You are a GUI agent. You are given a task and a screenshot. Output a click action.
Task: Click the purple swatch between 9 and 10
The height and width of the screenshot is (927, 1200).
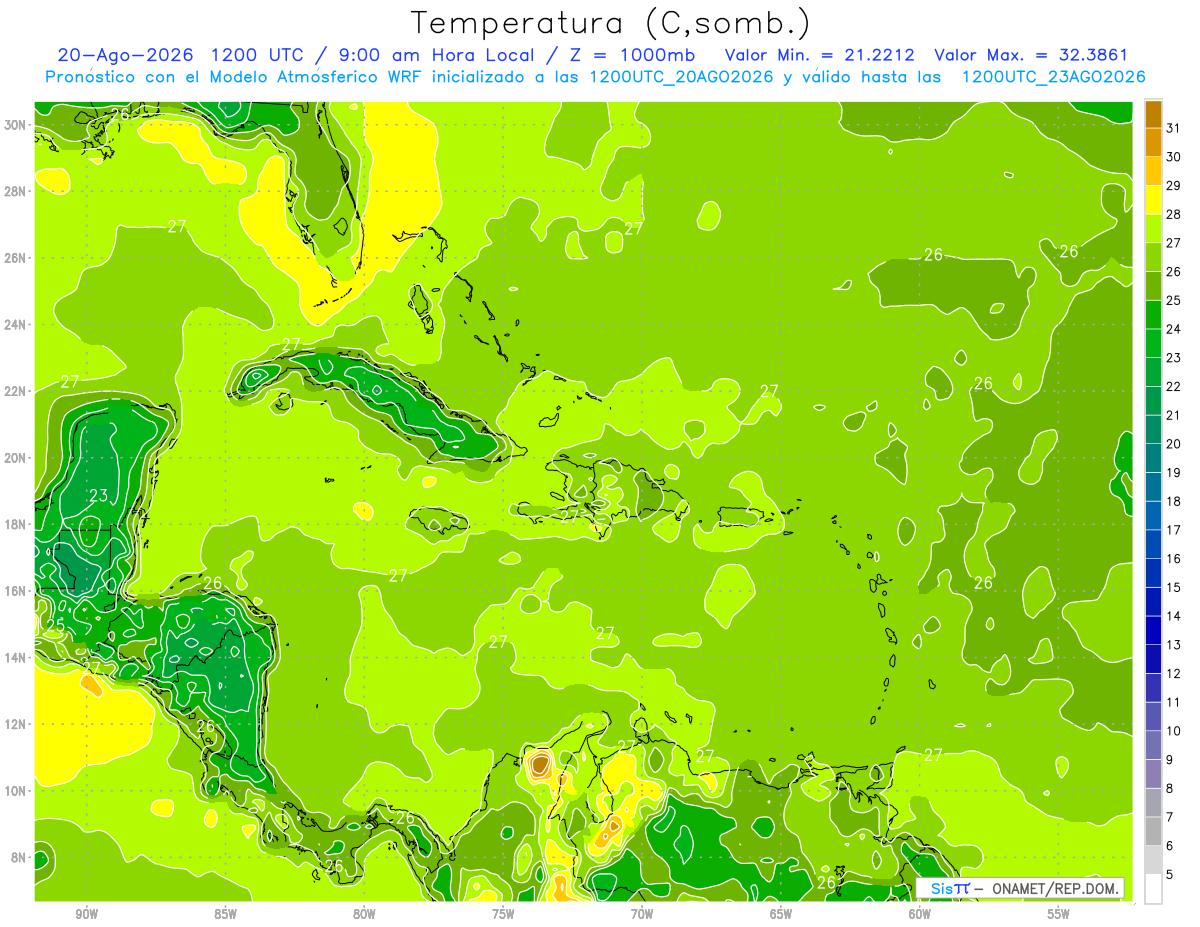pos(1153,745)
